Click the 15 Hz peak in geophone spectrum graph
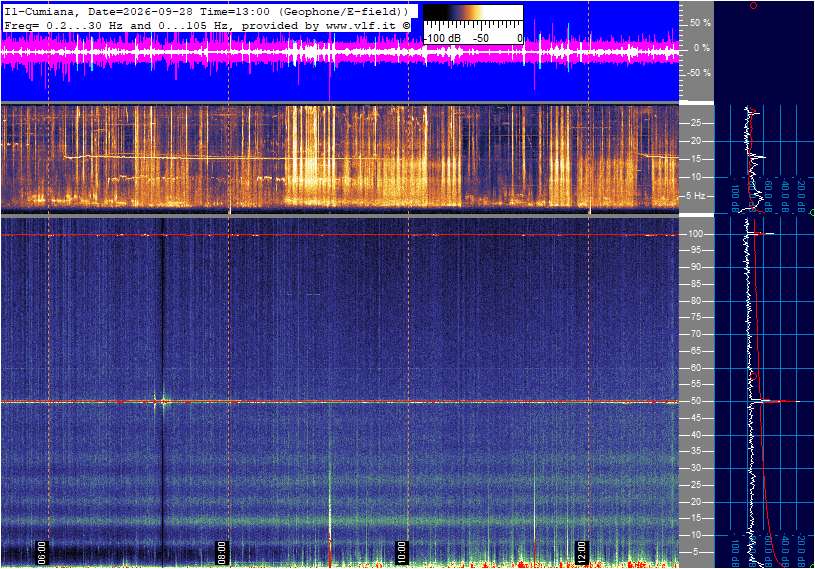 click(758, 157)
